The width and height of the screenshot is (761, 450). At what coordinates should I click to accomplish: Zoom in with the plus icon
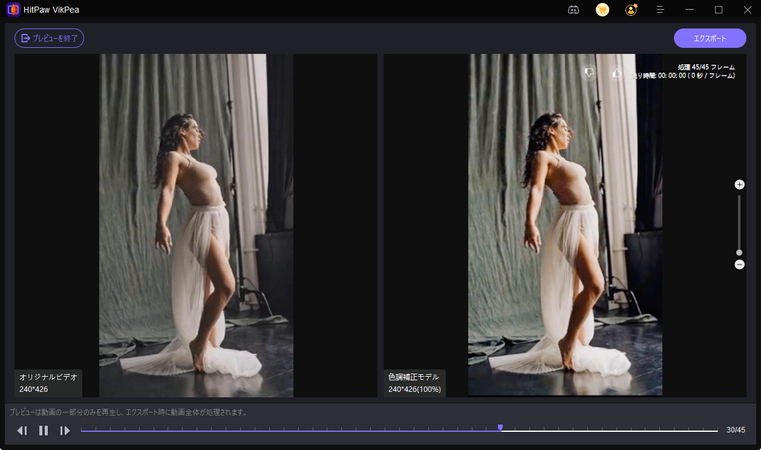[739, 185]
